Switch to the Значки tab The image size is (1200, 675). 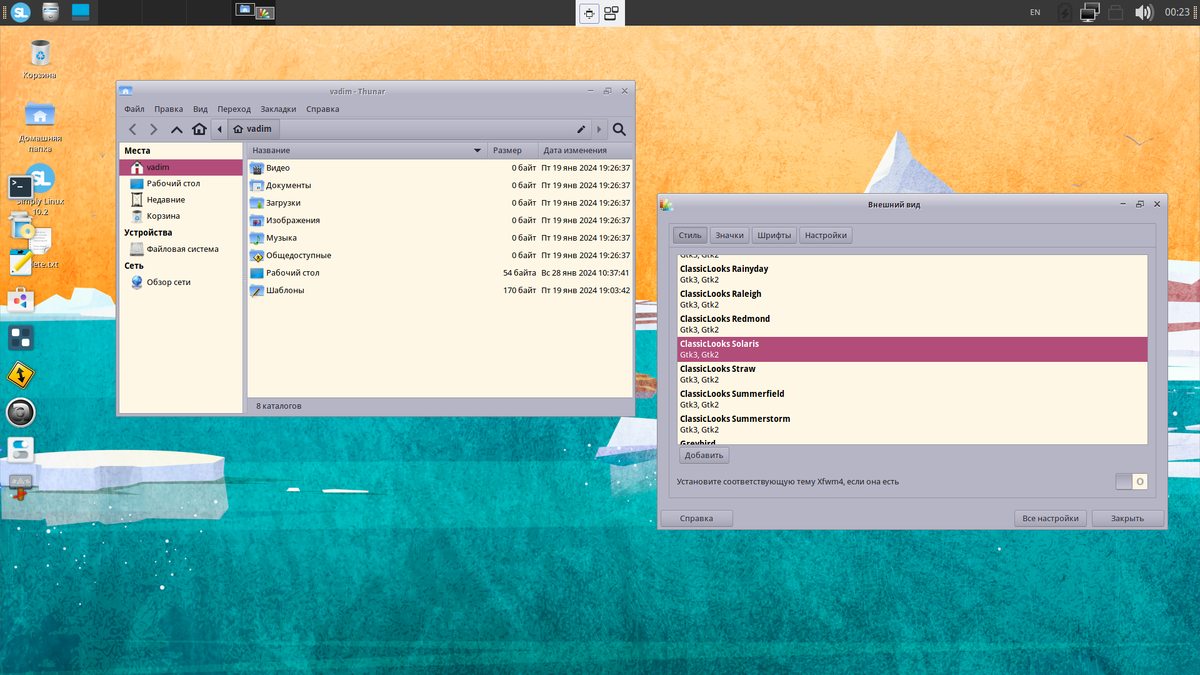pyautogui.click(x=730, y=235)
